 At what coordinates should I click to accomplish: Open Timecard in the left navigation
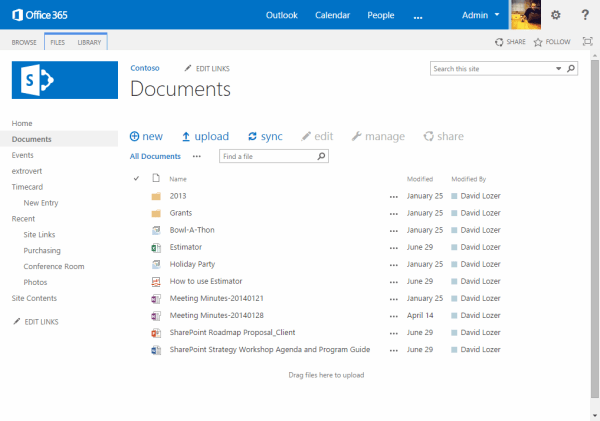pyautogui.click(x=27, y=187)
